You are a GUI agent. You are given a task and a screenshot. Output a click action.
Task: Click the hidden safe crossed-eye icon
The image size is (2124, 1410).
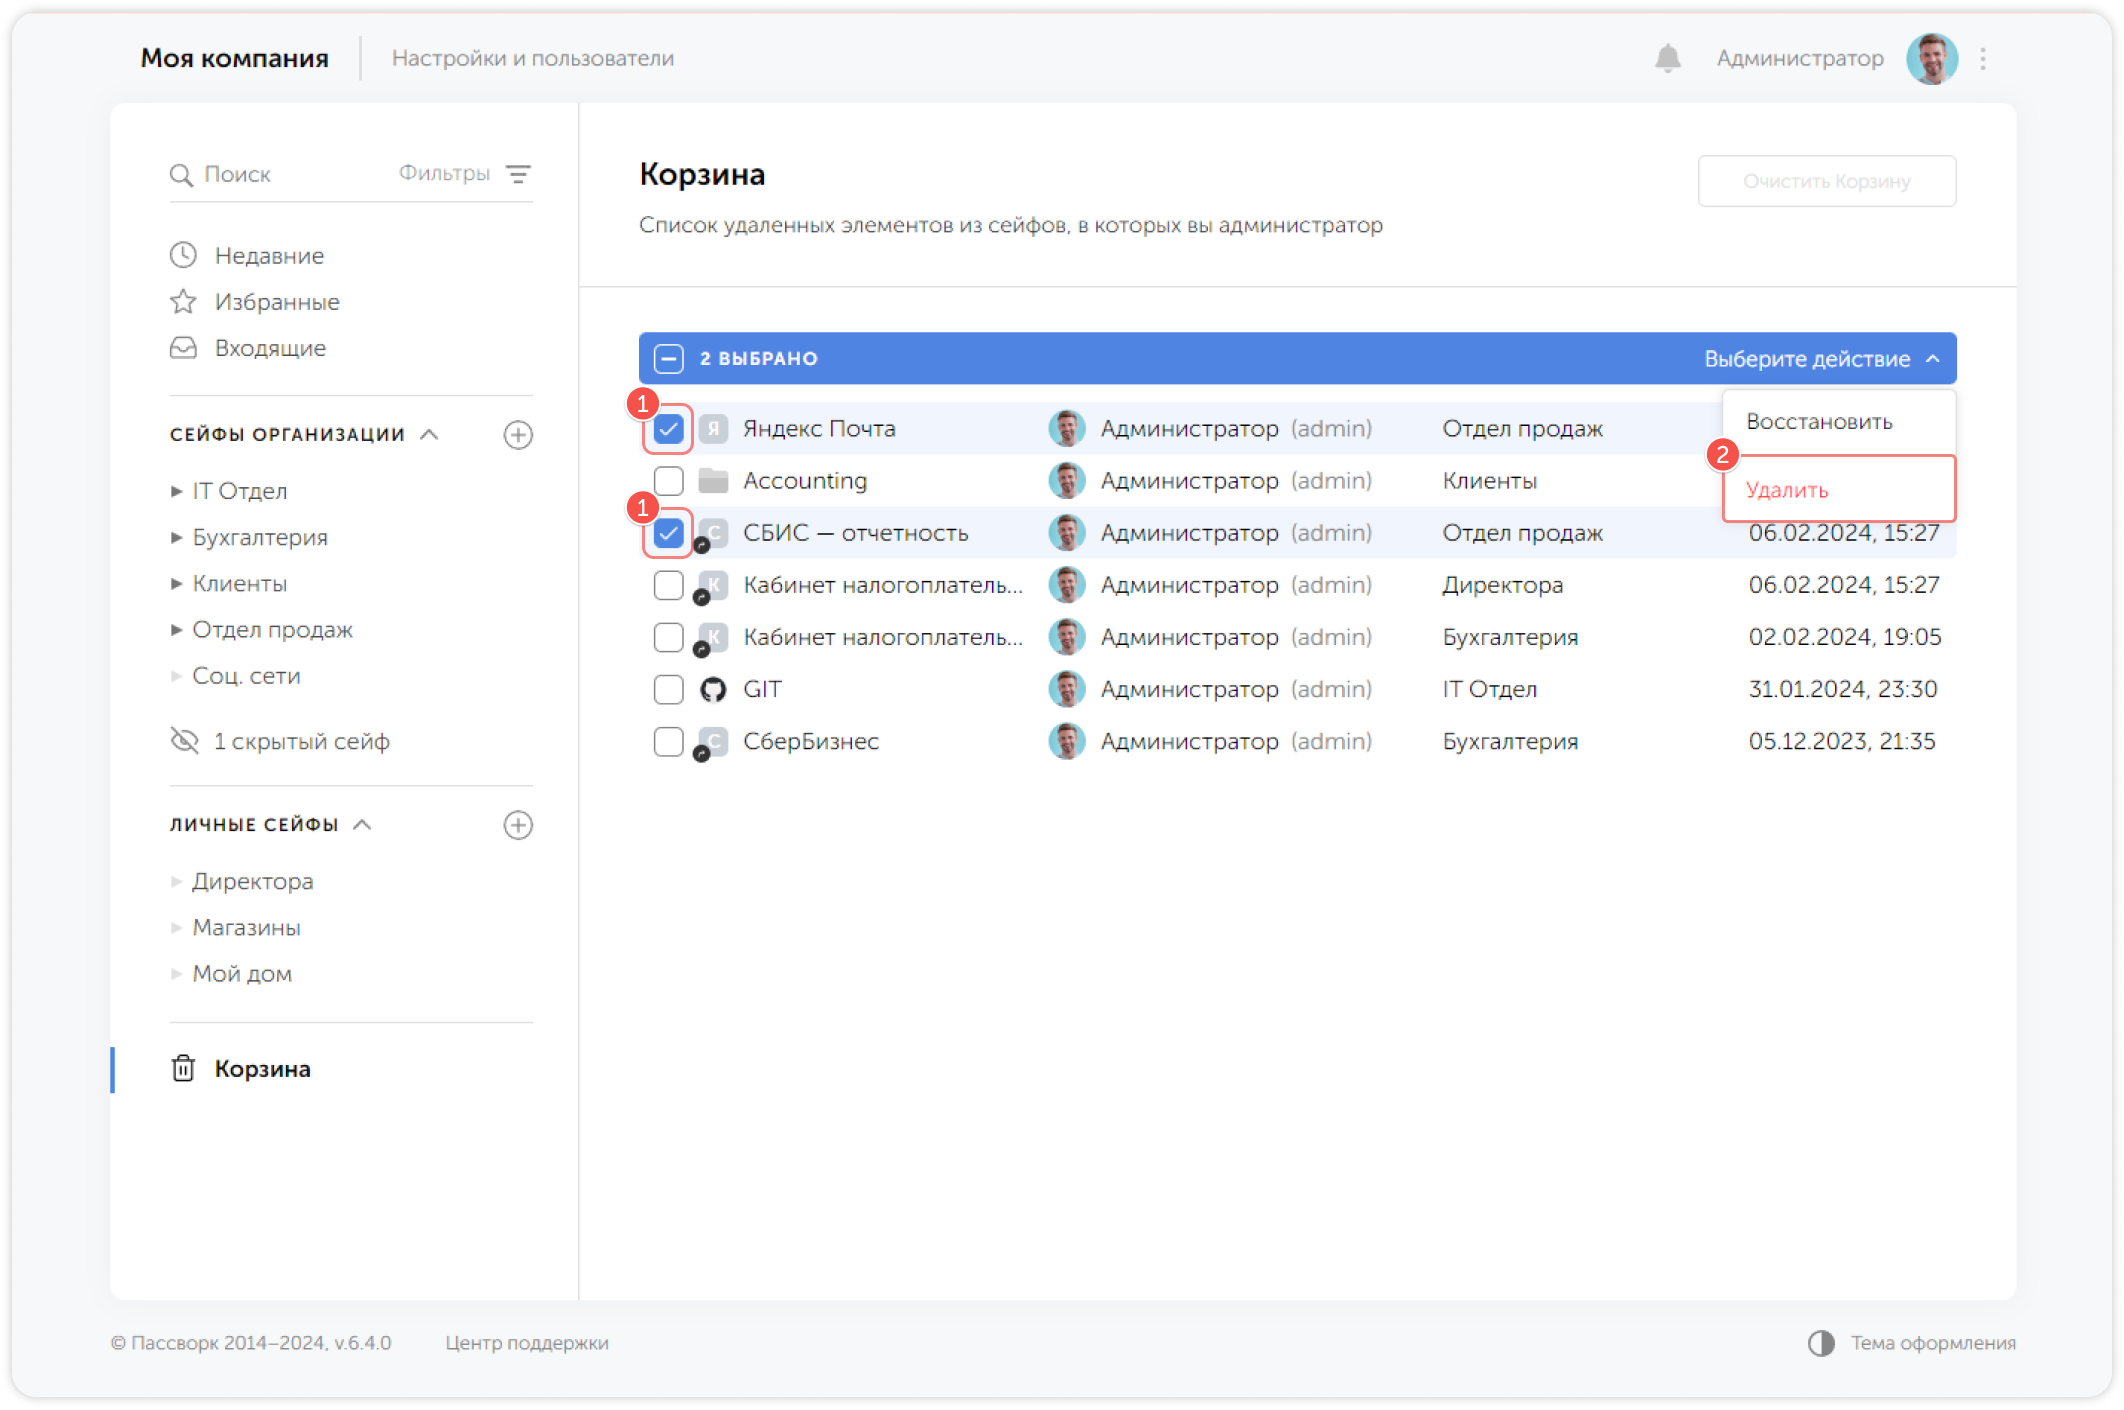[185, 741]
